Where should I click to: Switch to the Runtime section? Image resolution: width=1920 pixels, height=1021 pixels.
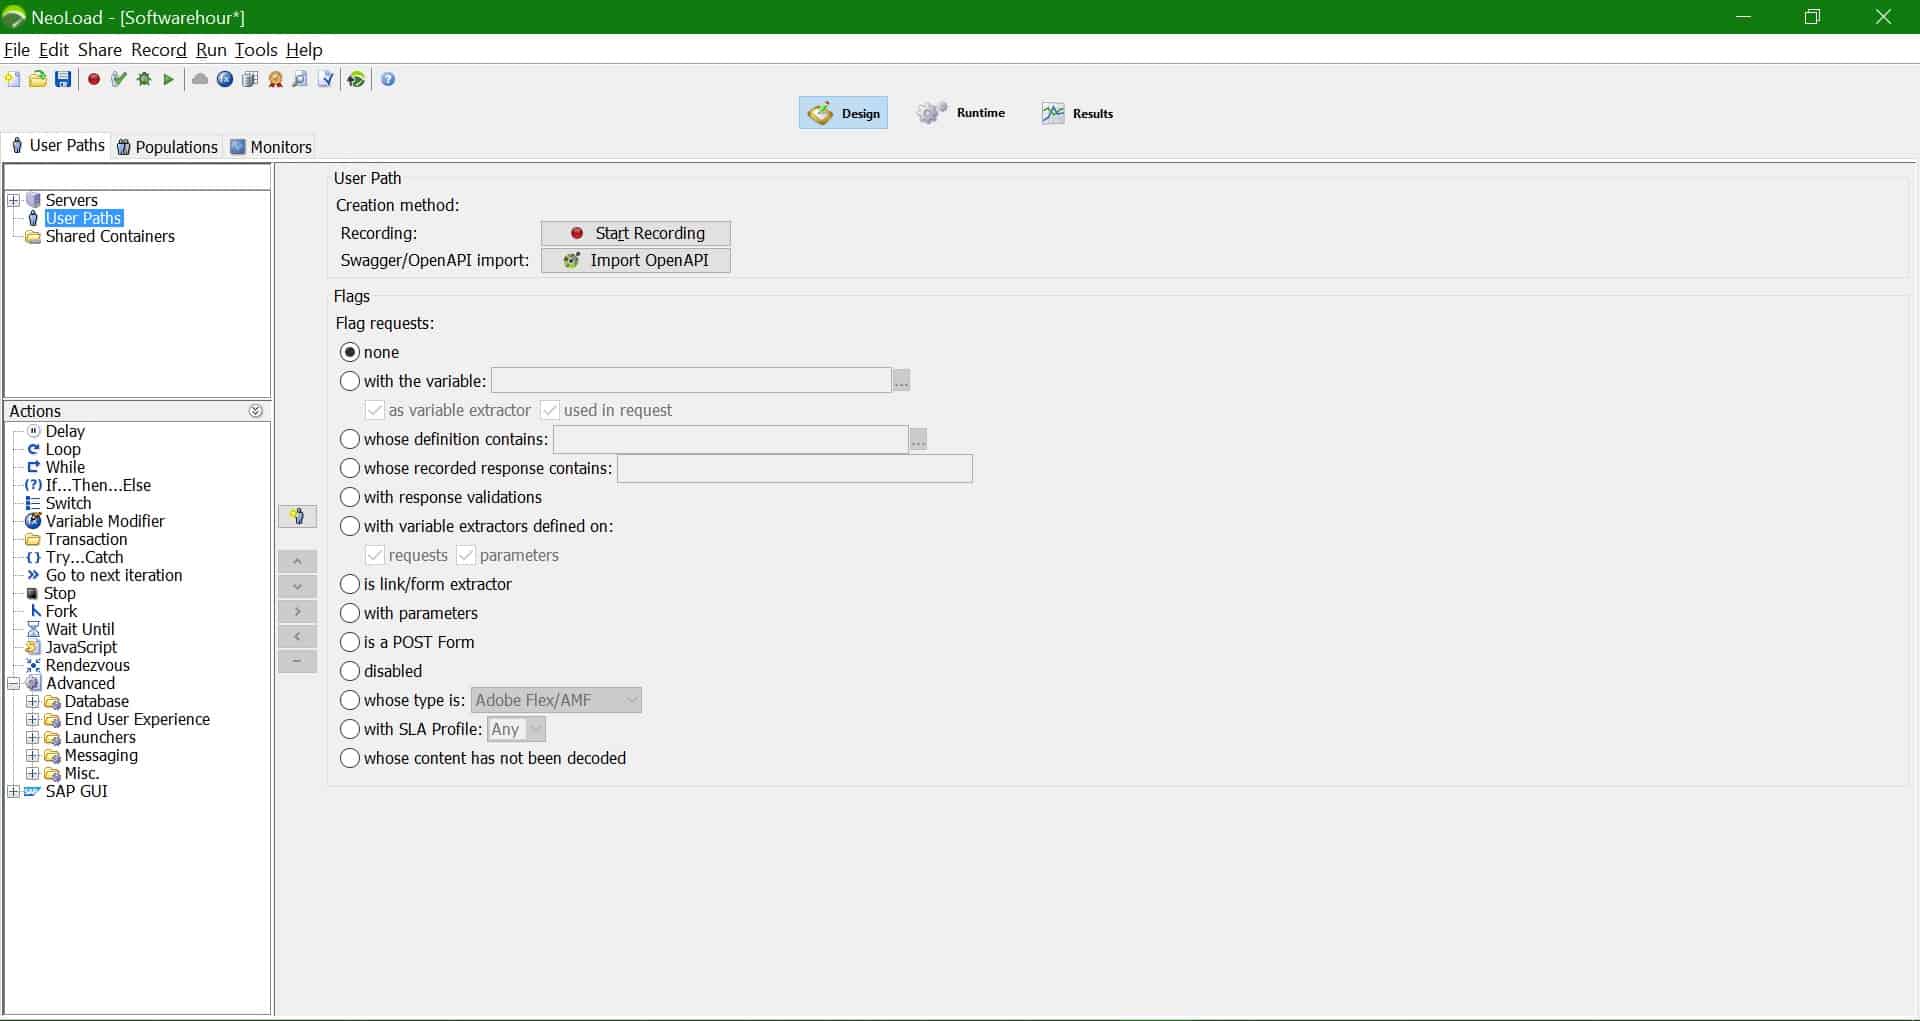pyautogui.click(x=961, y=113)
